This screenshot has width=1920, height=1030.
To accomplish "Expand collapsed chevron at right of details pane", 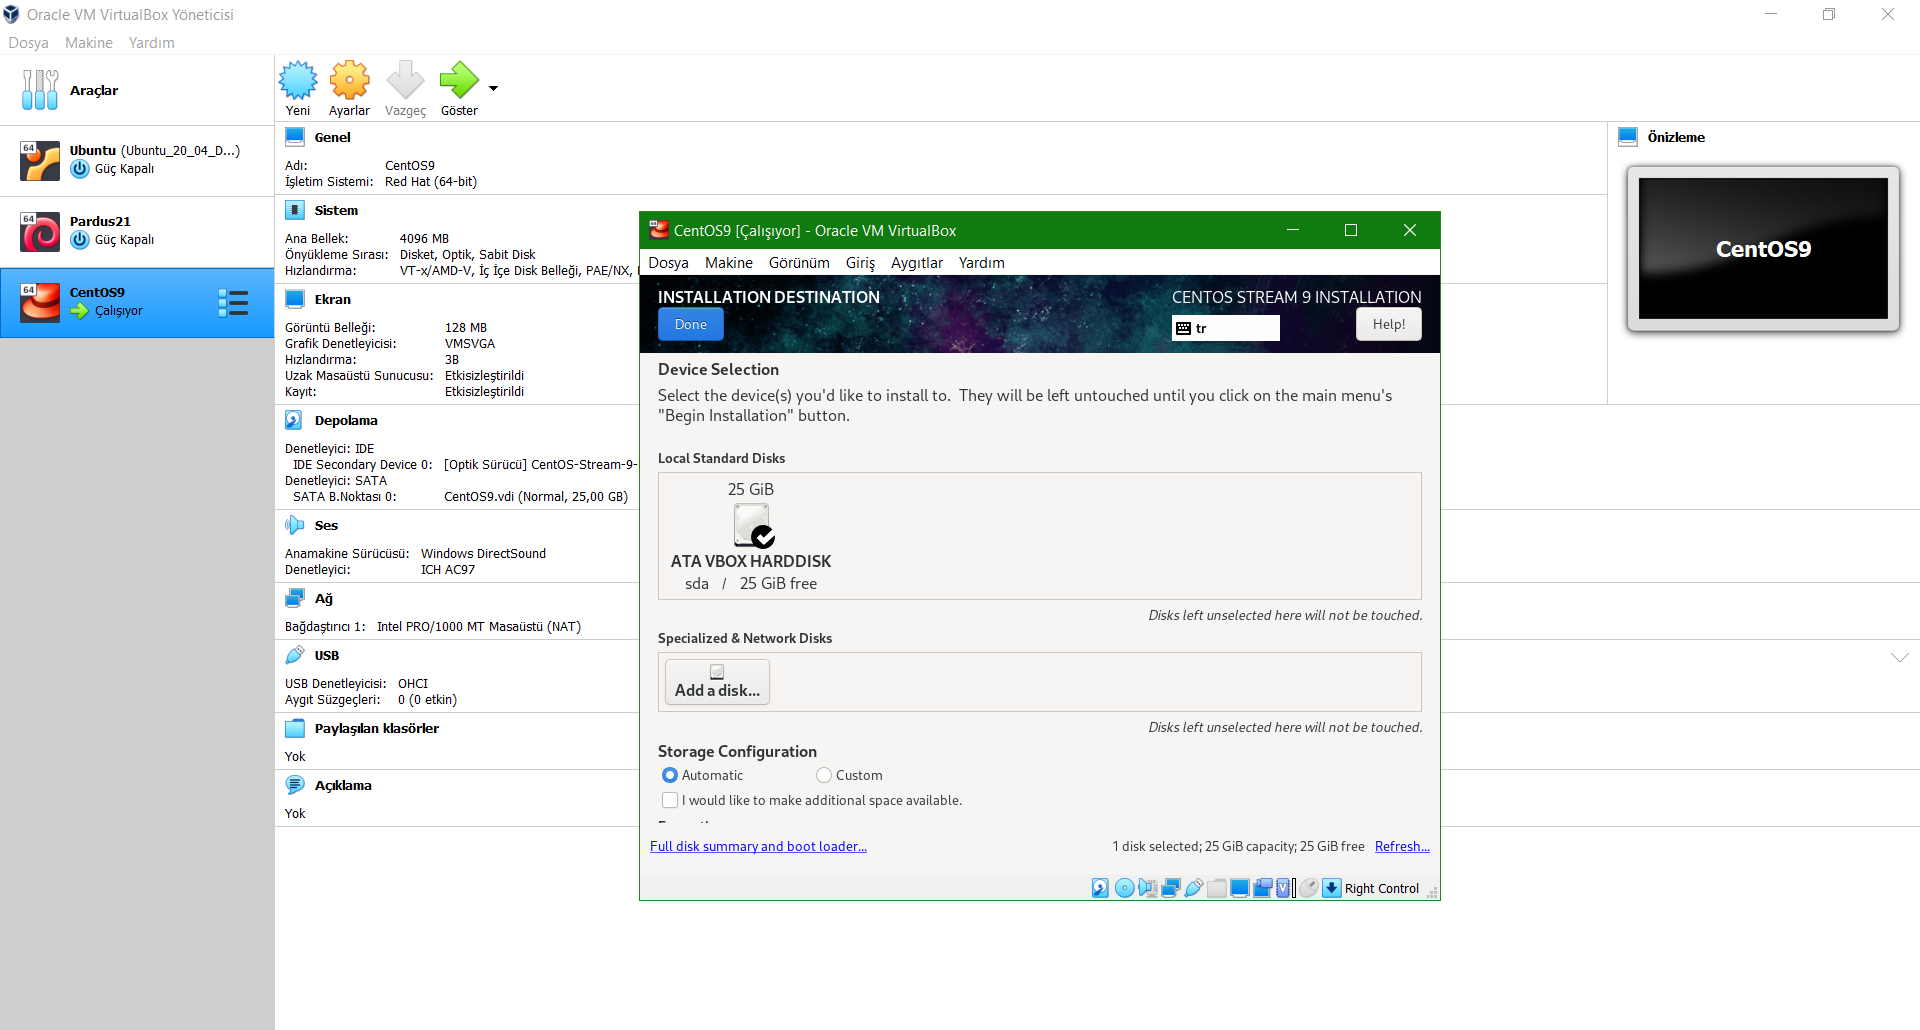I will [x=1900, y=657].
